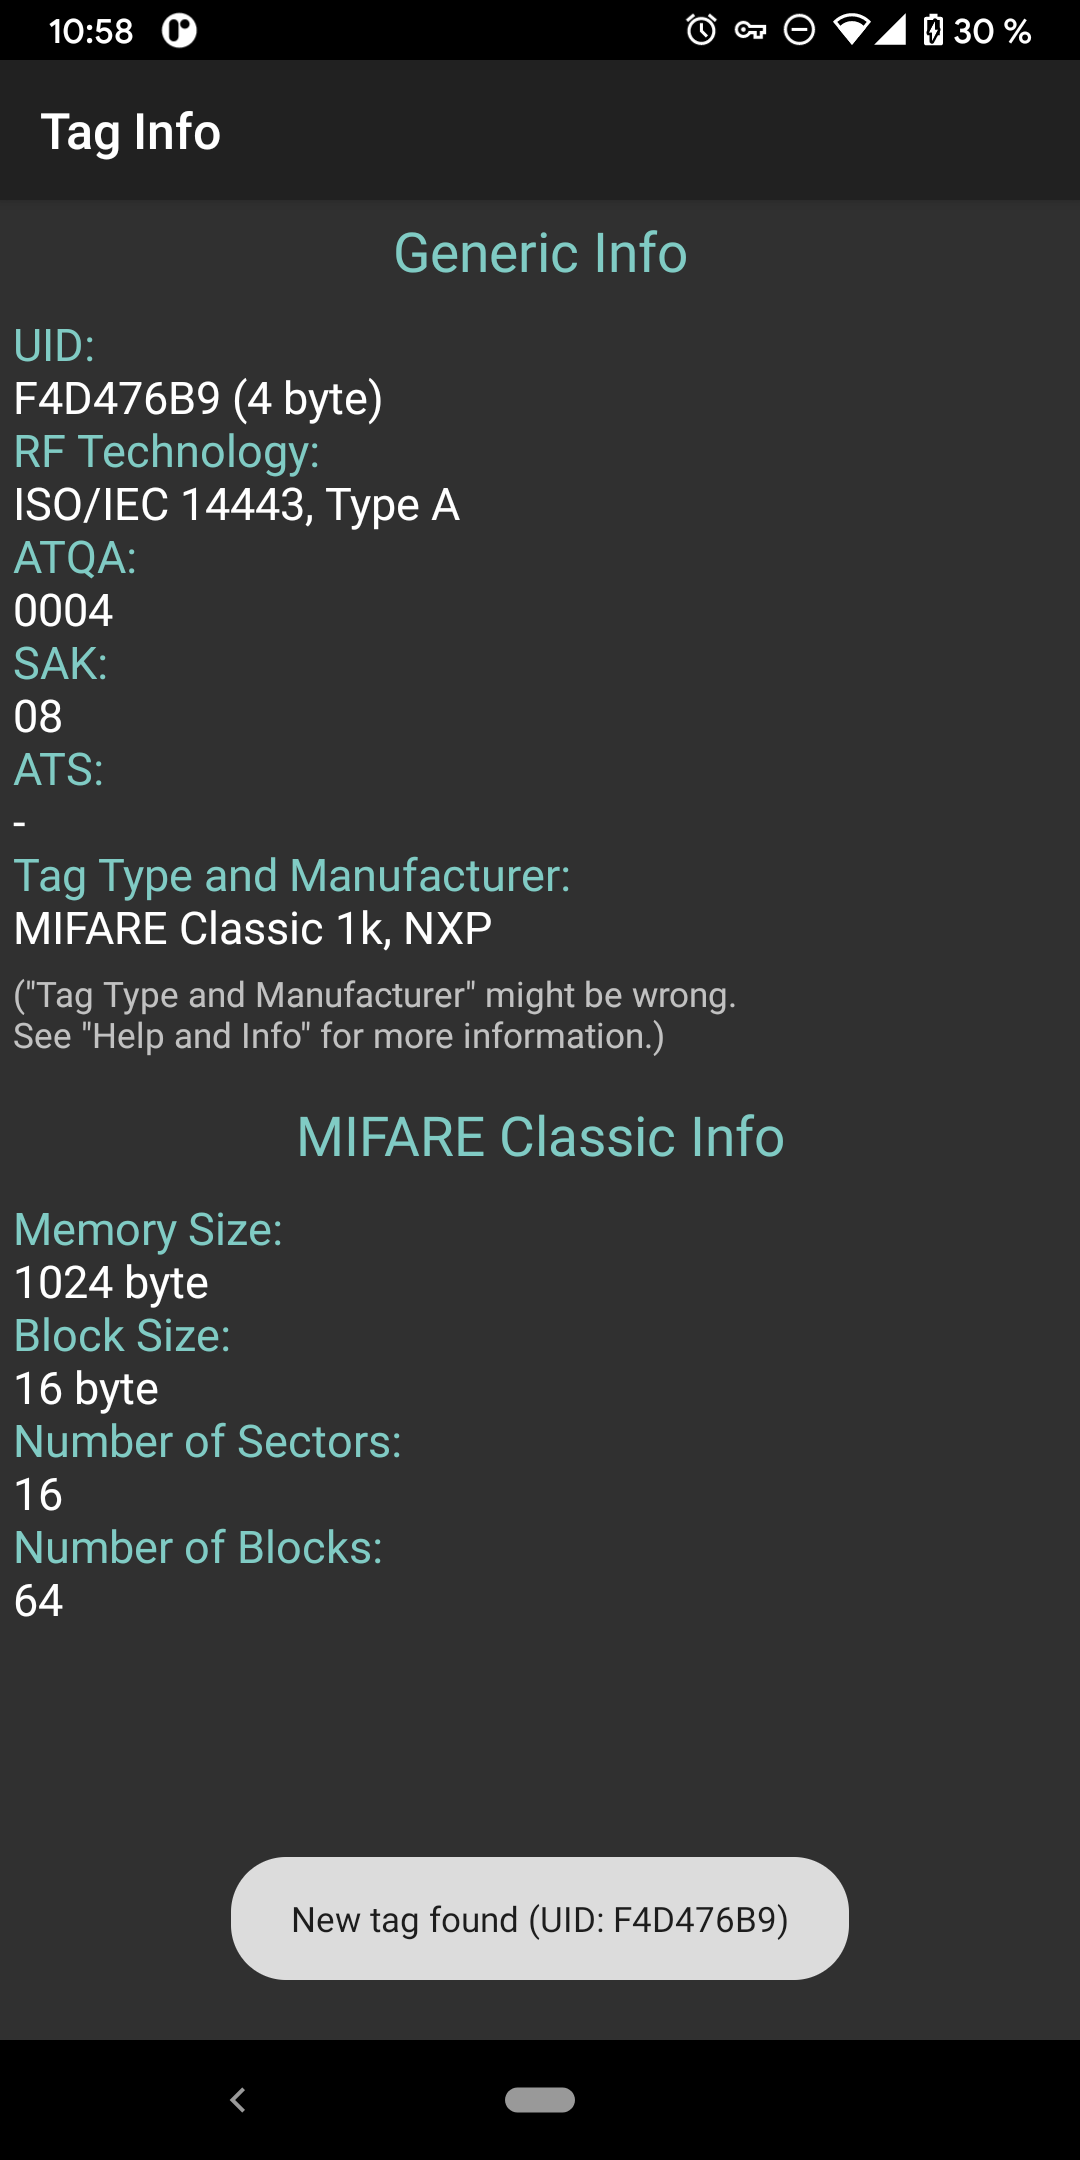Tap the battery charging icon

(933, 30)
